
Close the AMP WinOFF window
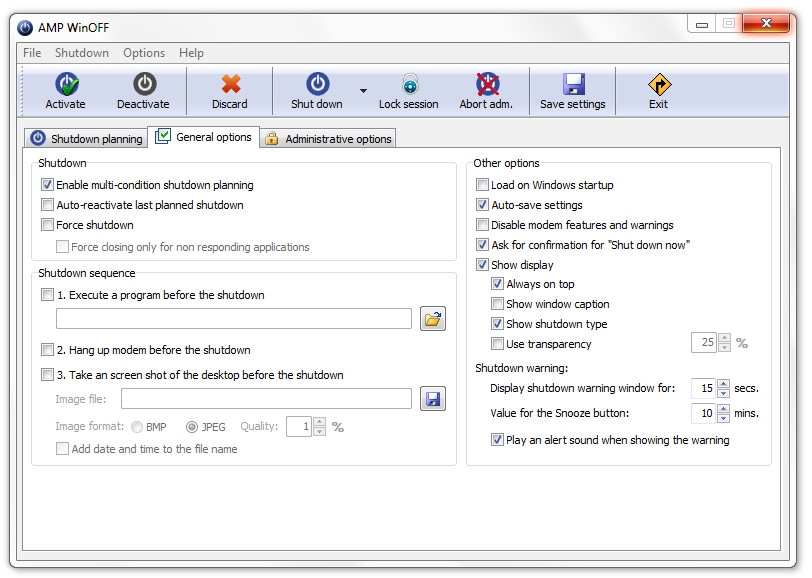pos(766,23)
